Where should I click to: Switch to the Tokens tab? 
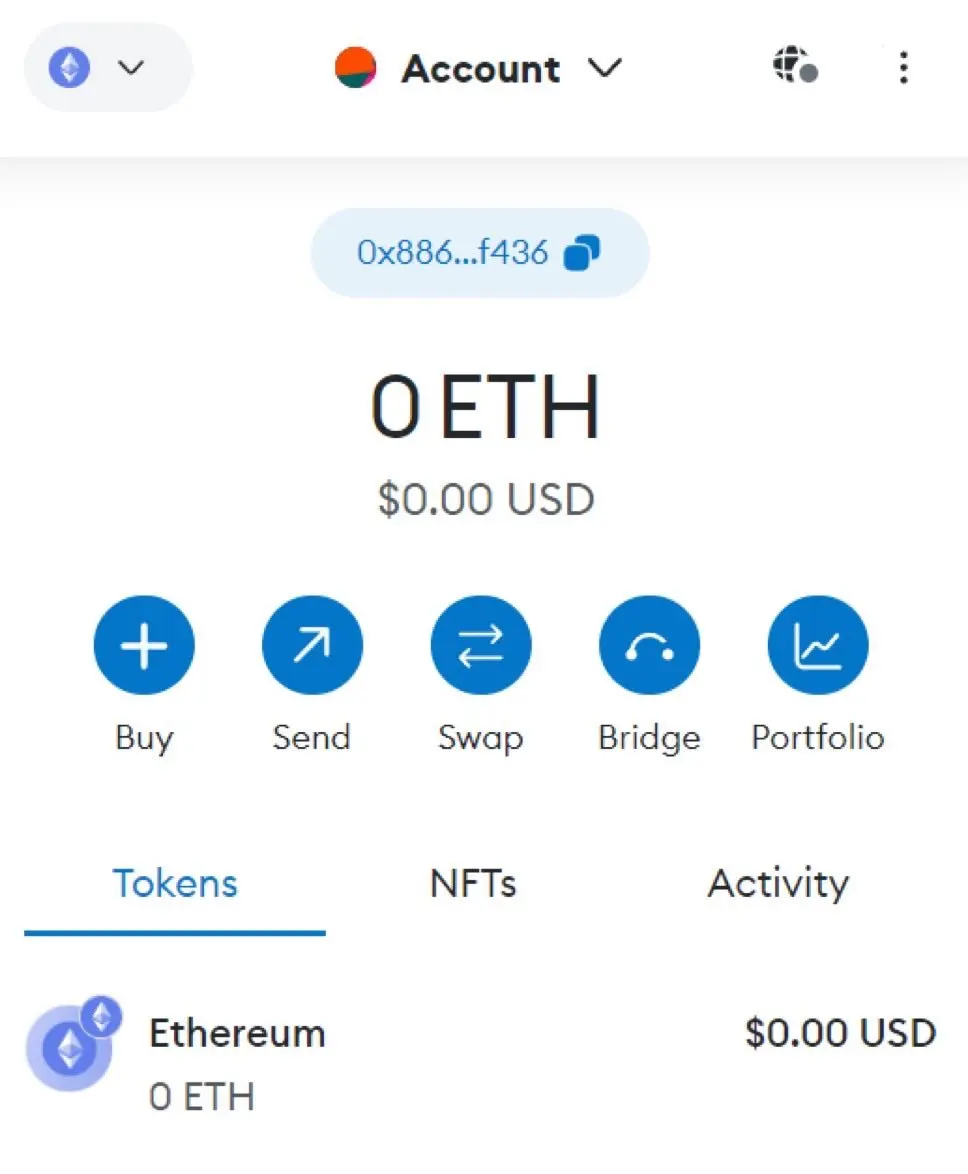[174, 883]
